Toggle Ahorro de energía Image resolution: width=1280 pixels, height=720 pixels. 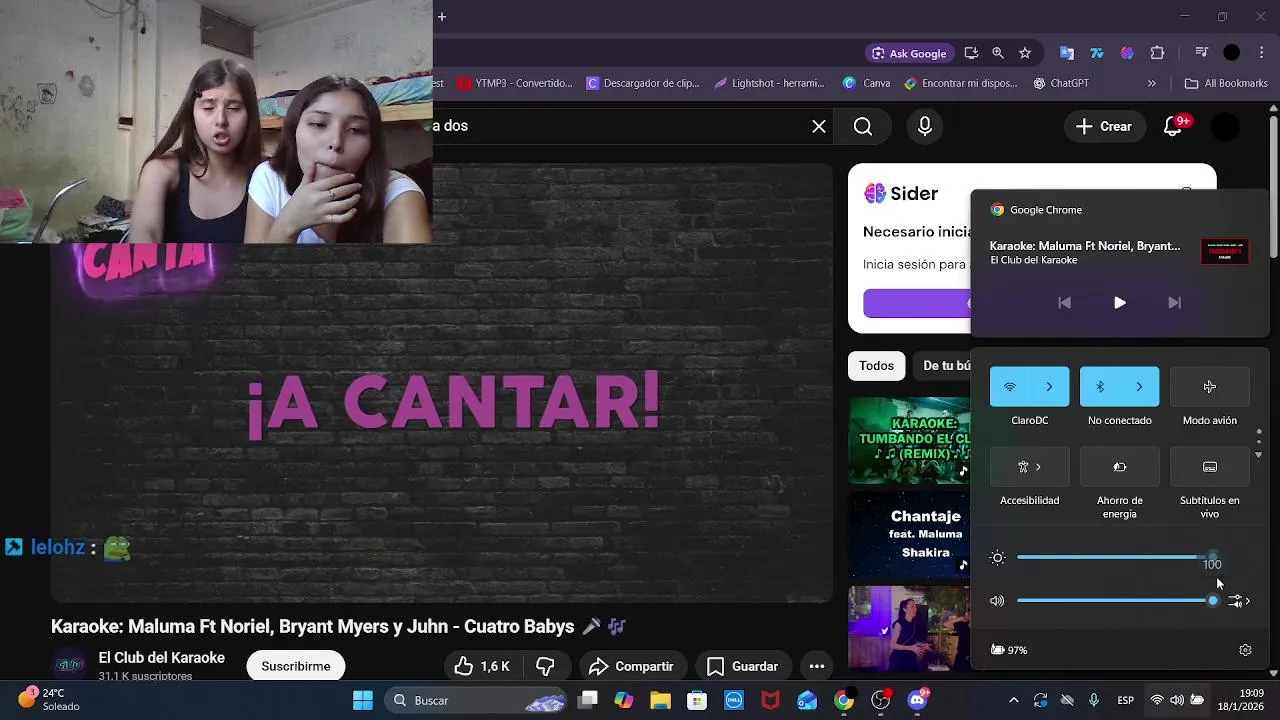coord(1120,467)
